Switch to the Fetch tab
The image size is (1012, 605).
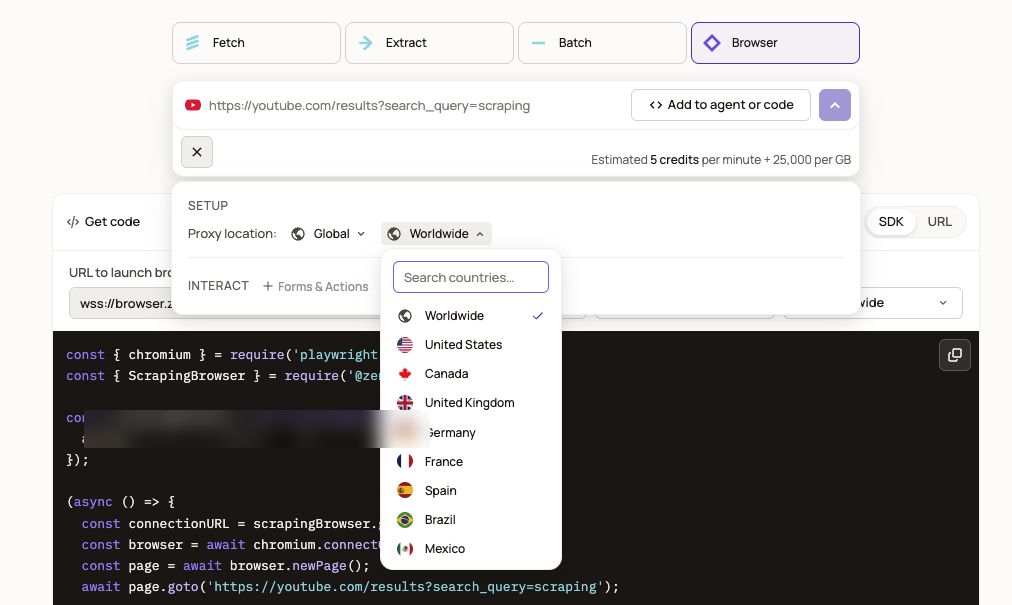pyautogui.click(x=256, y=43)
